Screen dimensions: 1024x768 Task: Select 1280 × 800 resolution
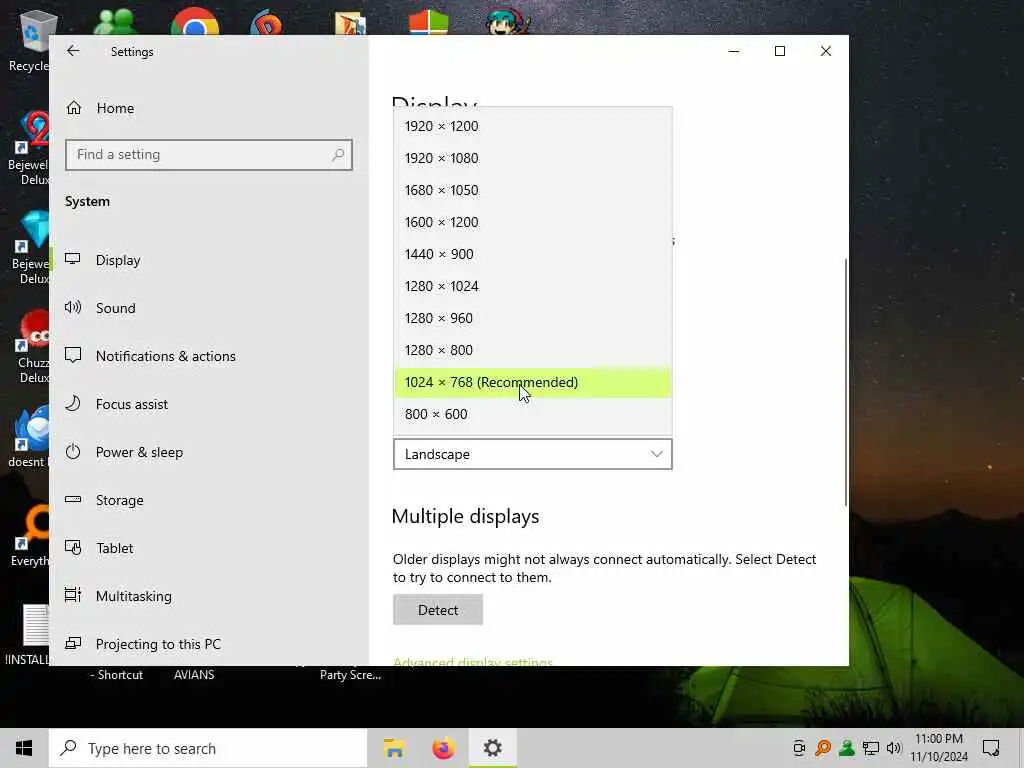coord(532,350)
